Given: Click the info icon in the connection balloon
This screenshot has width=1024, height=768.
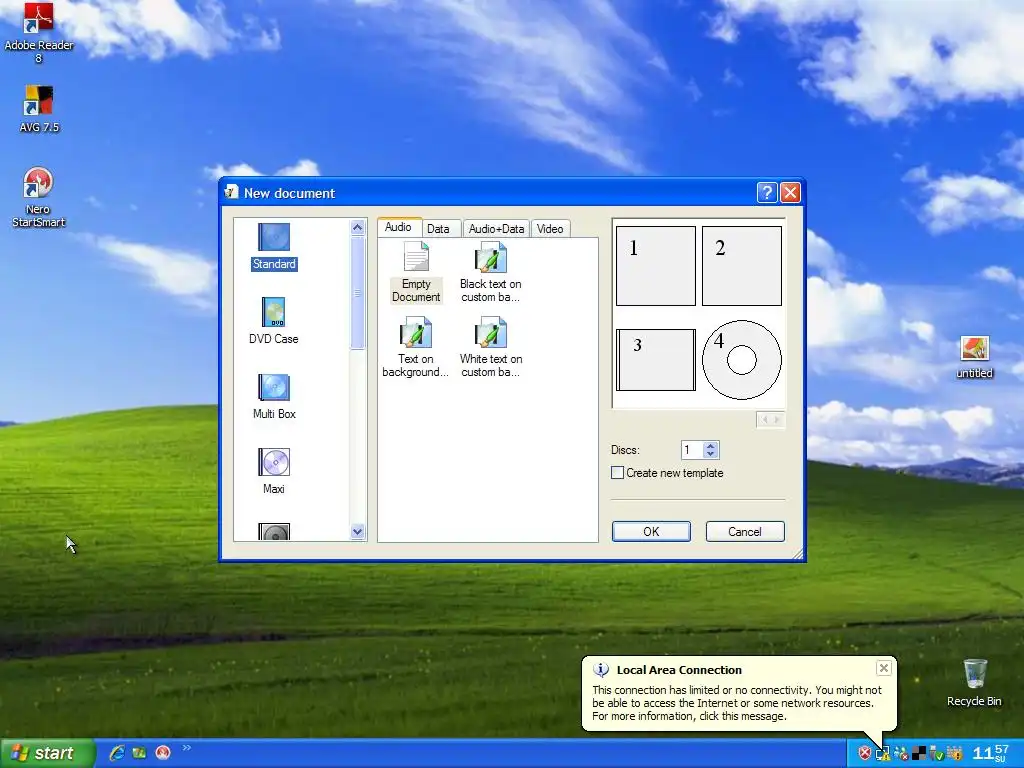Looking at the screenshot, I should point(600,669).
